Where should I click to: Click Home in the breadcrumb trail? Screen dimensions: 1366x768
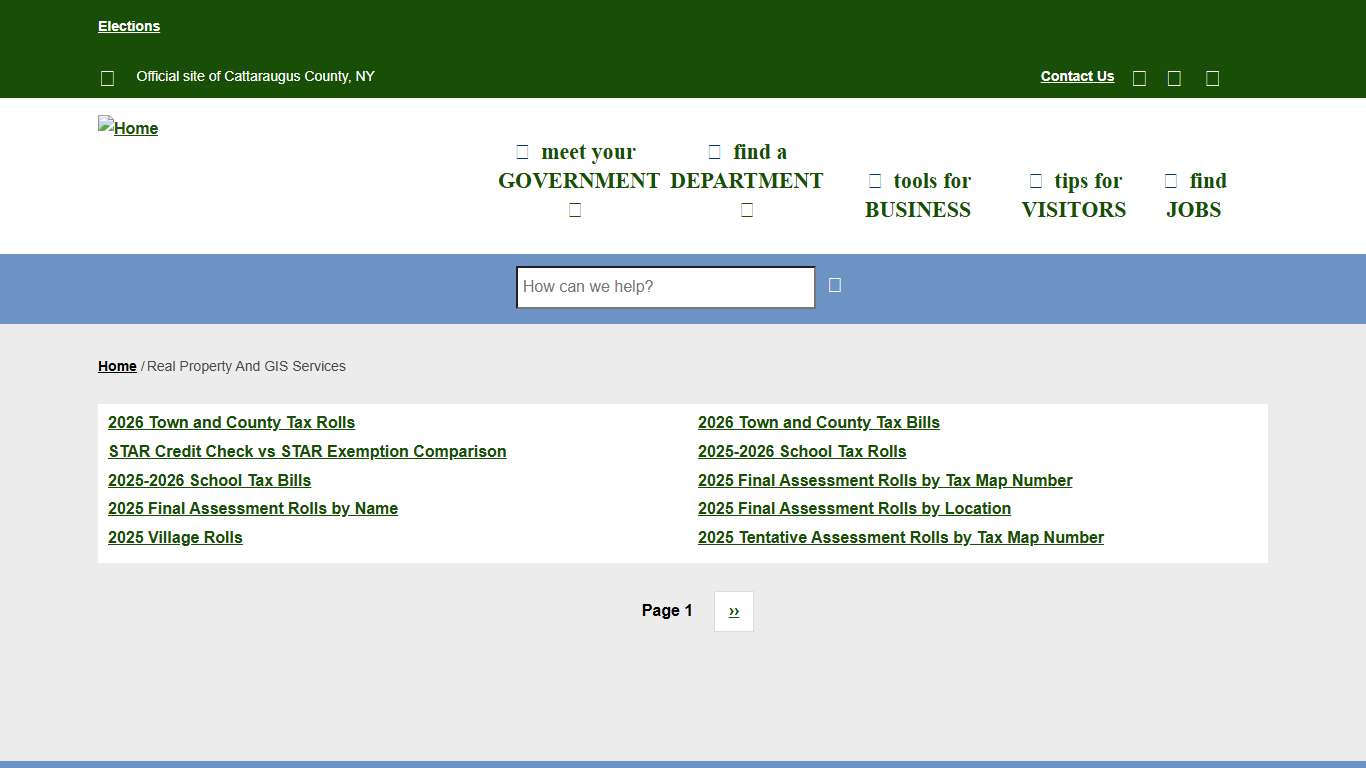click(x=117, y=366)
